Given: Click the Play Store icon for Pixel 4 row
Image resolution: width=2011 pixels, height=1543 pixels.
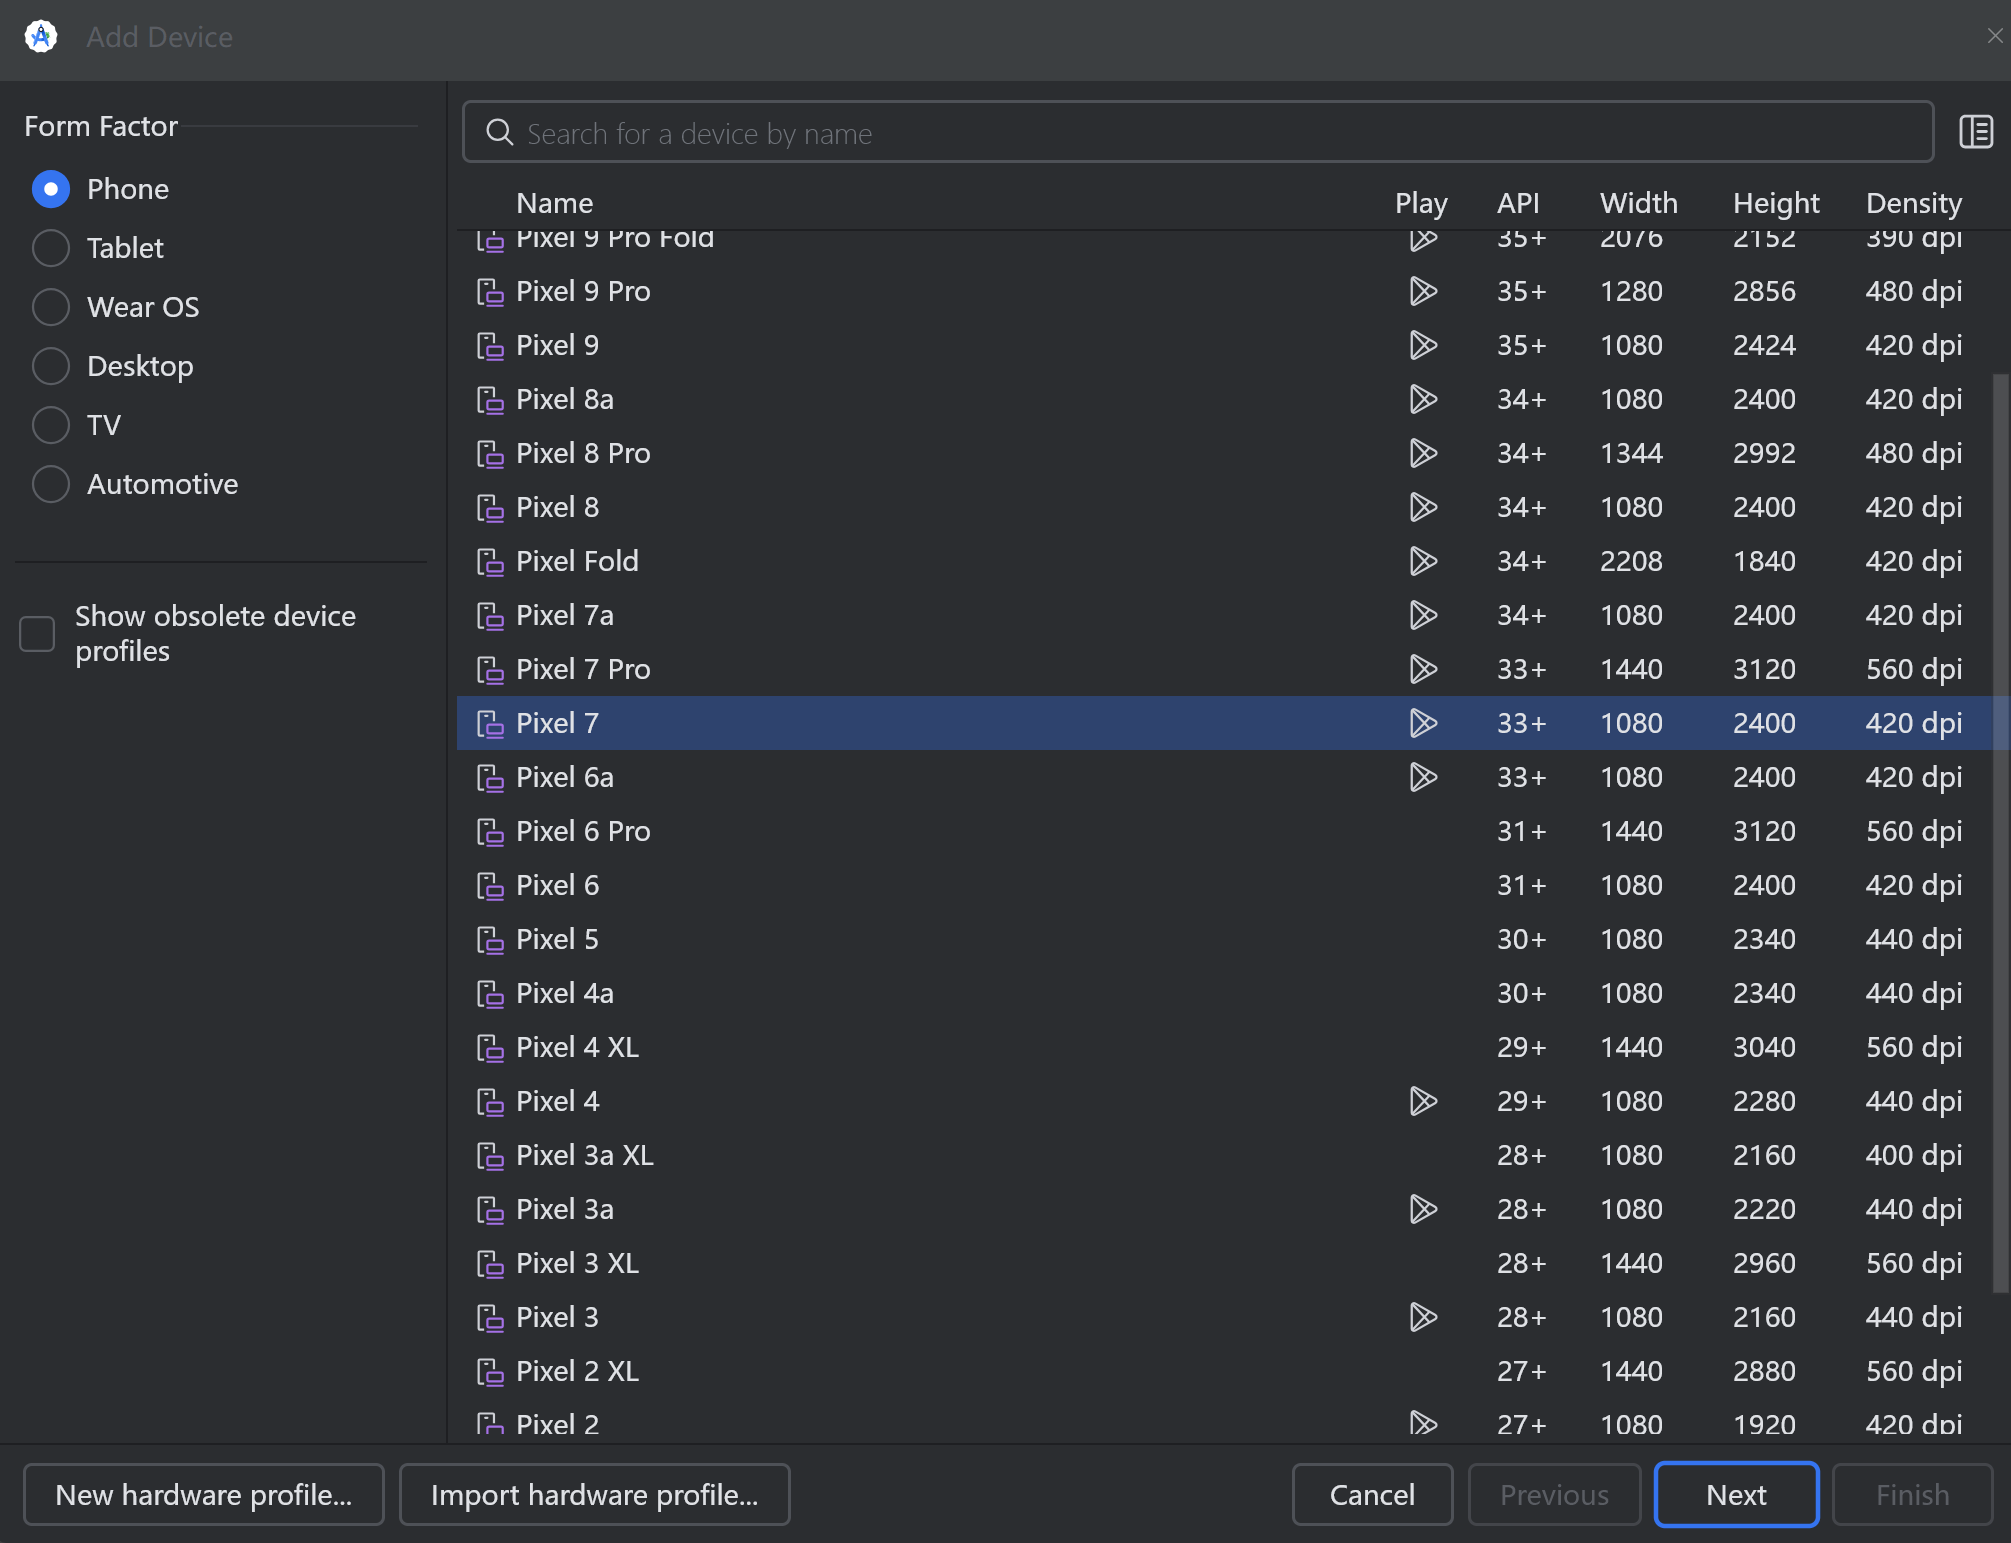Looking at the screenshot, I should click(1423, 1101).
